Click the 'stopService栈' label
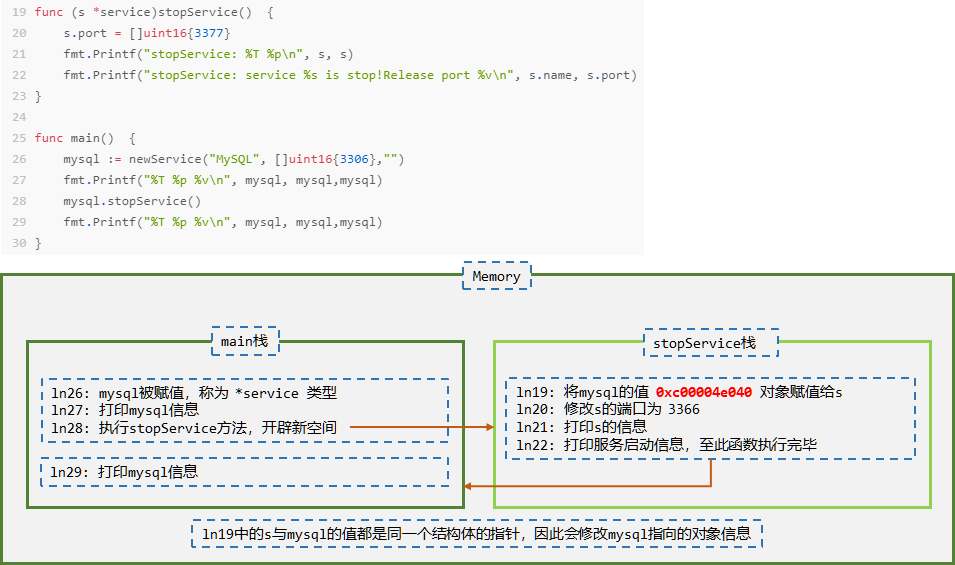The image size is (955, 565). point(711,343)
